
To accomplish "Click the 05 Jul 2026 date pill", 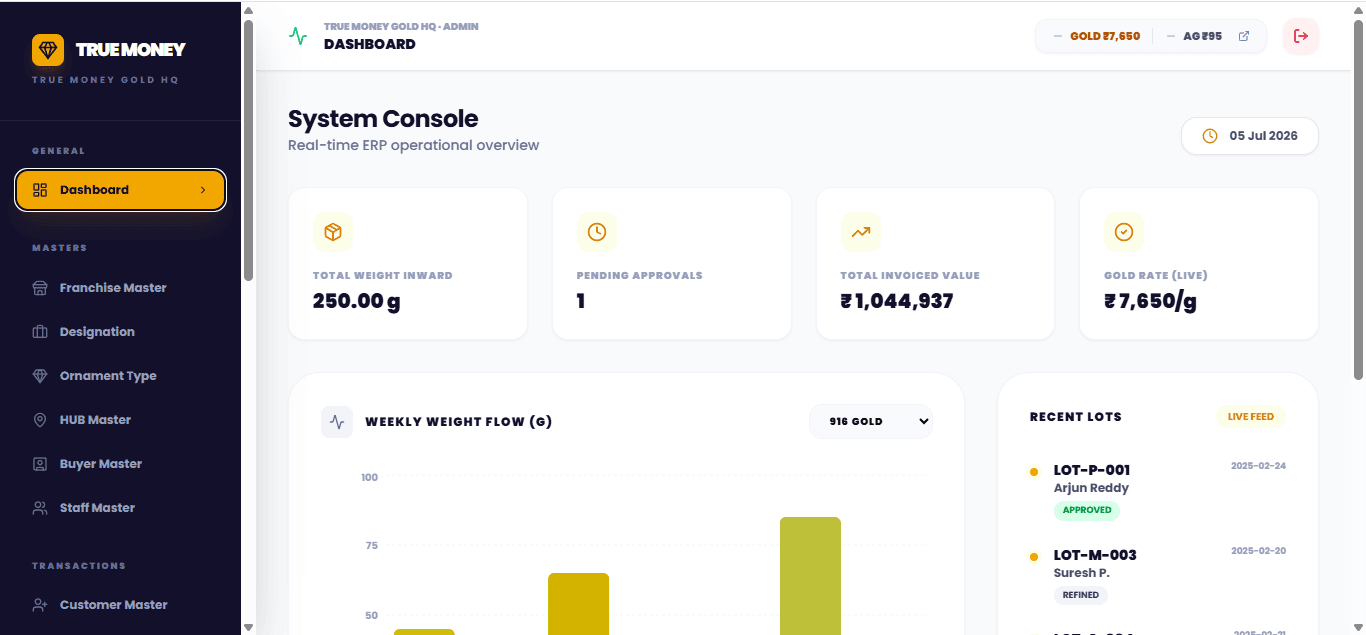I will click(1250, 136).
